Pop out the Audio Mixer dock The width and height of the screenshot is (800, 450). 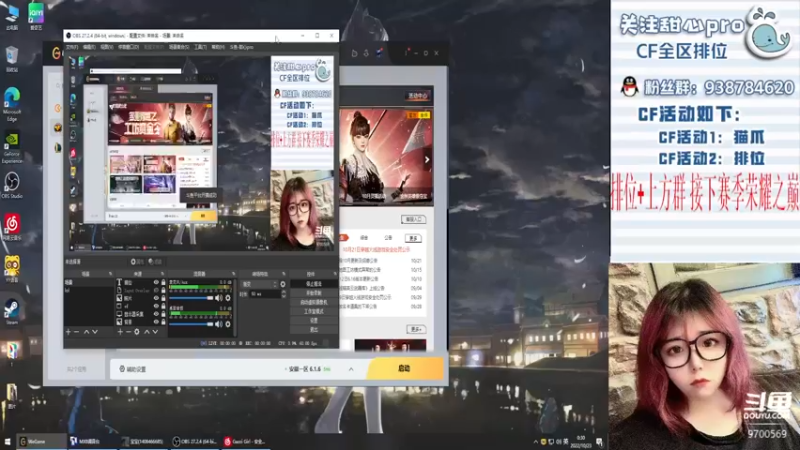click(x=233, y=274)
